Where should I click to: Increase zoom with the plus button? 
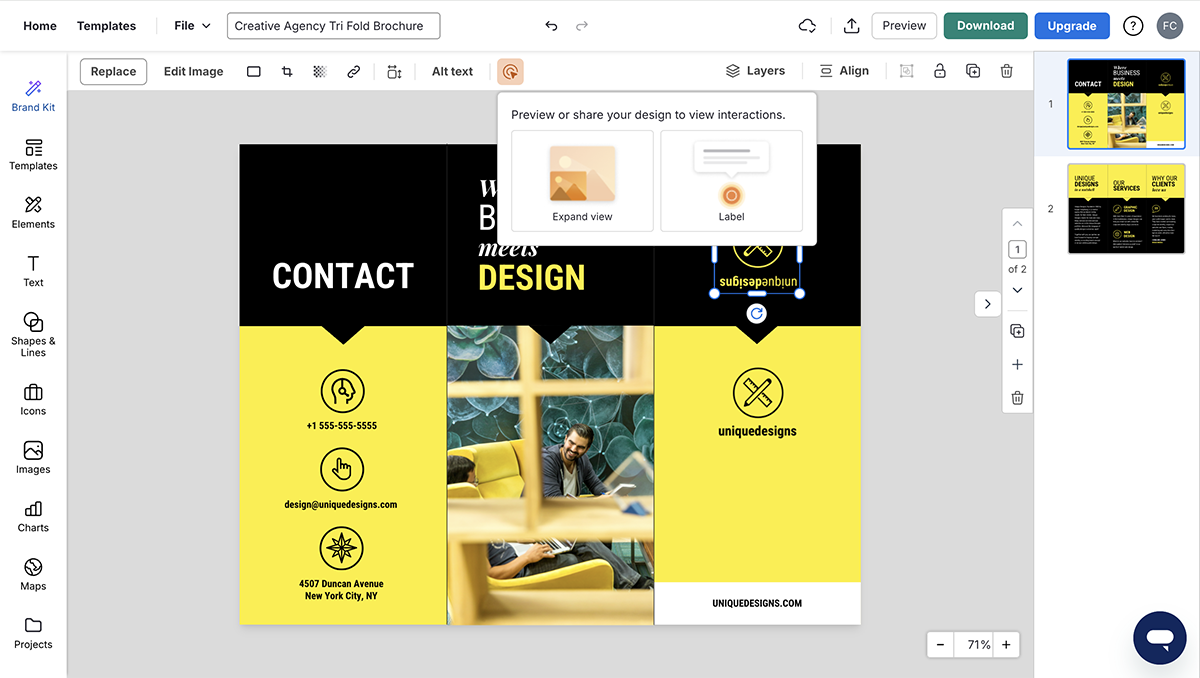pos(1006,645)
